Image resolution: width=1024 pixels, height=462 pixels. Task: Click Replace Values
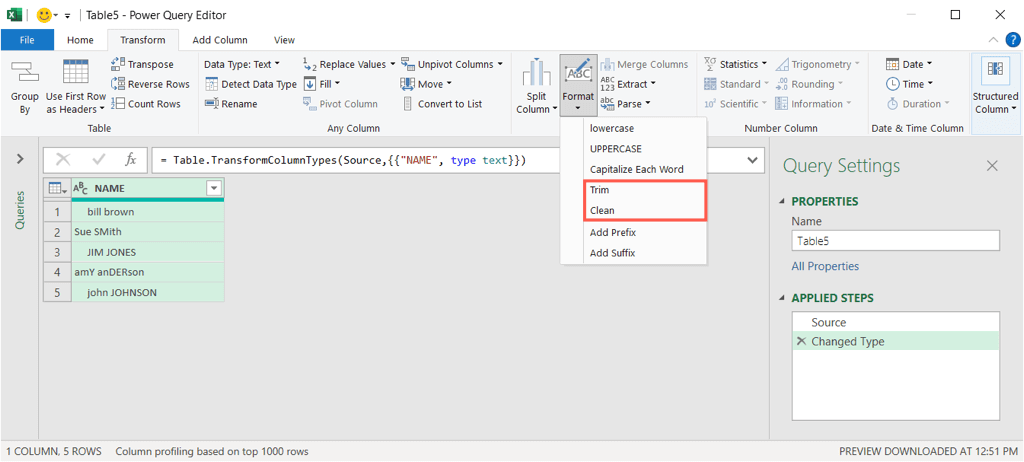349,64
